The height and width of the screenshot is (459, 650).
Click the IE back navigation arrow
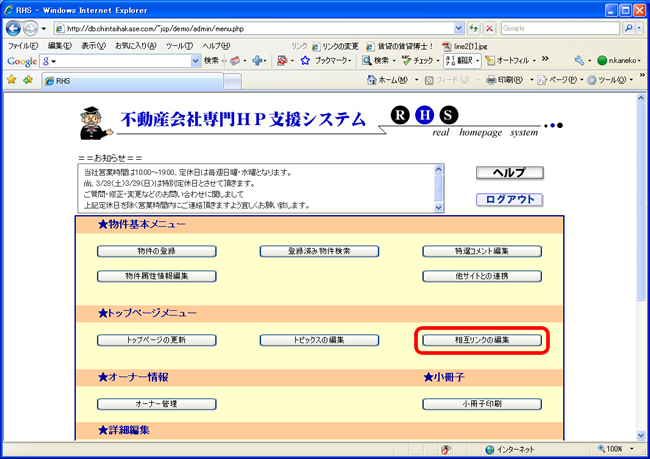pos(15,29)
